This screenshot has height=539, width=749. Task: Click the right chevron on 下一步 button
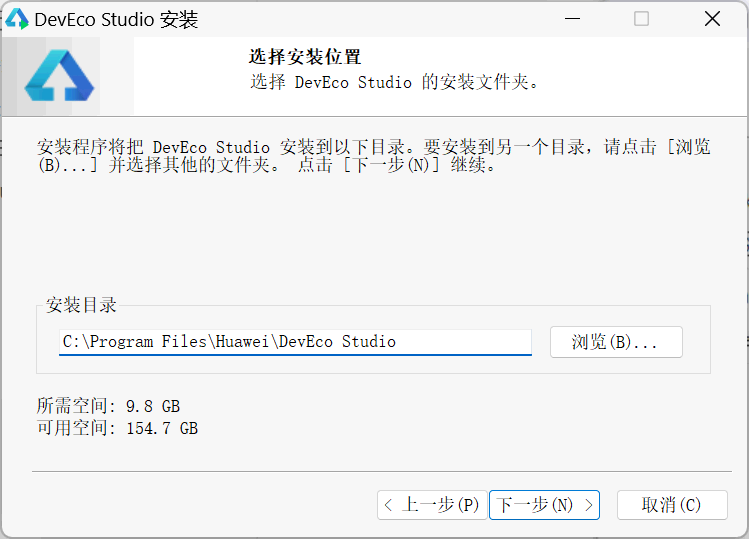pyautogui.click(x=589, y=505)
